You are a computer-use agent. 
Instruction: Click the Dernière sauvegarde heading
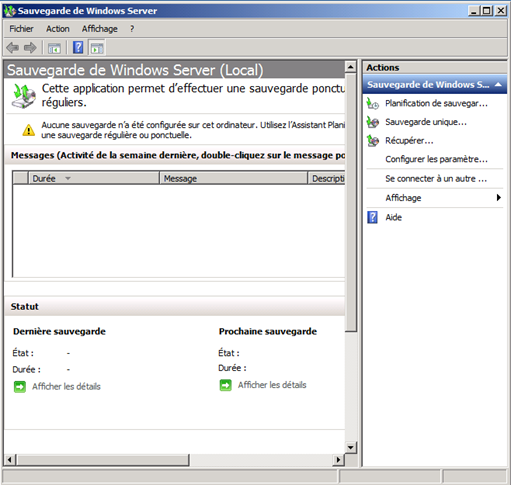[59, 332]
